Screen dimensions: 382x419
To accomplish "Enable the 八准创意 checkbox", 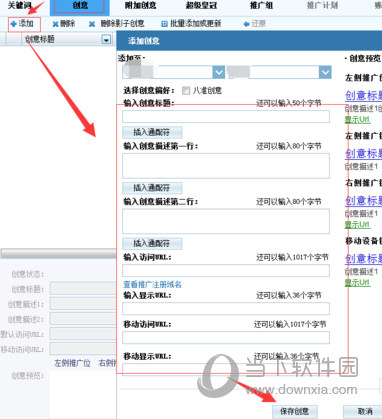I will (186, 90).
